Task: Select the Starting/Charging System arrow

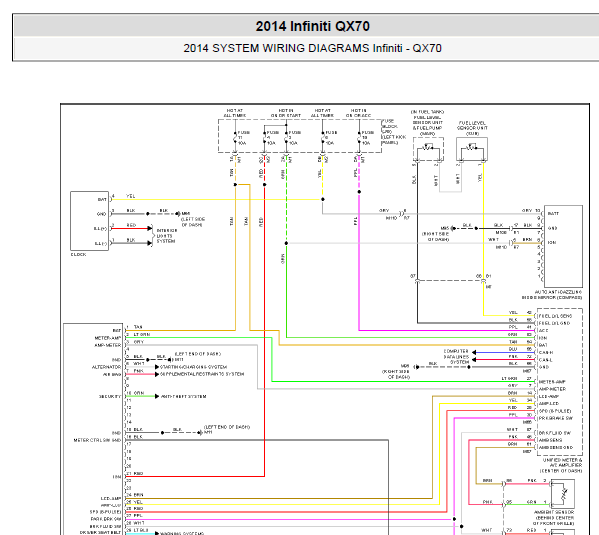Action: [157, 367]
